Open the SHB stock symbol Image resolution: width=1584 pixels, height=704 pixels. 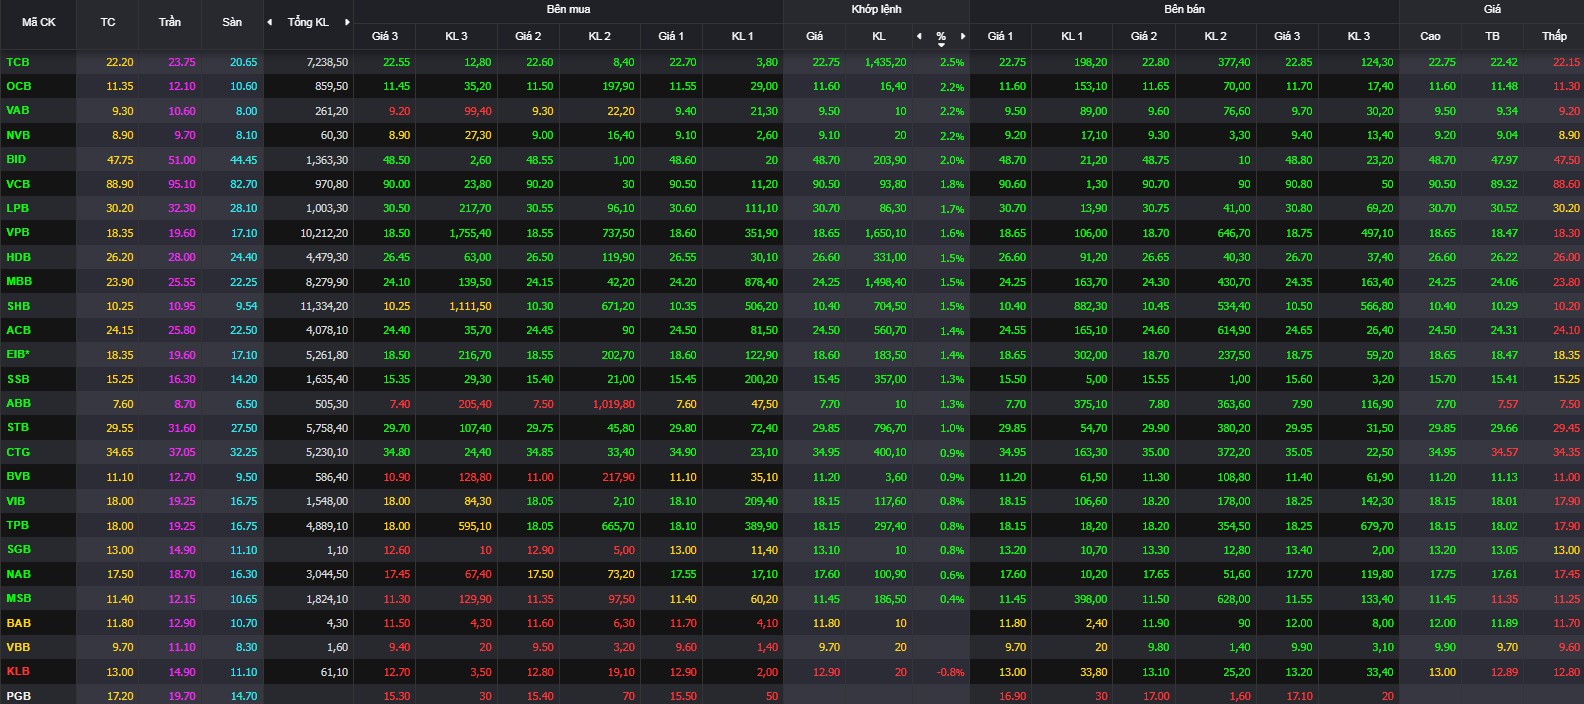(x=18, y=306)
